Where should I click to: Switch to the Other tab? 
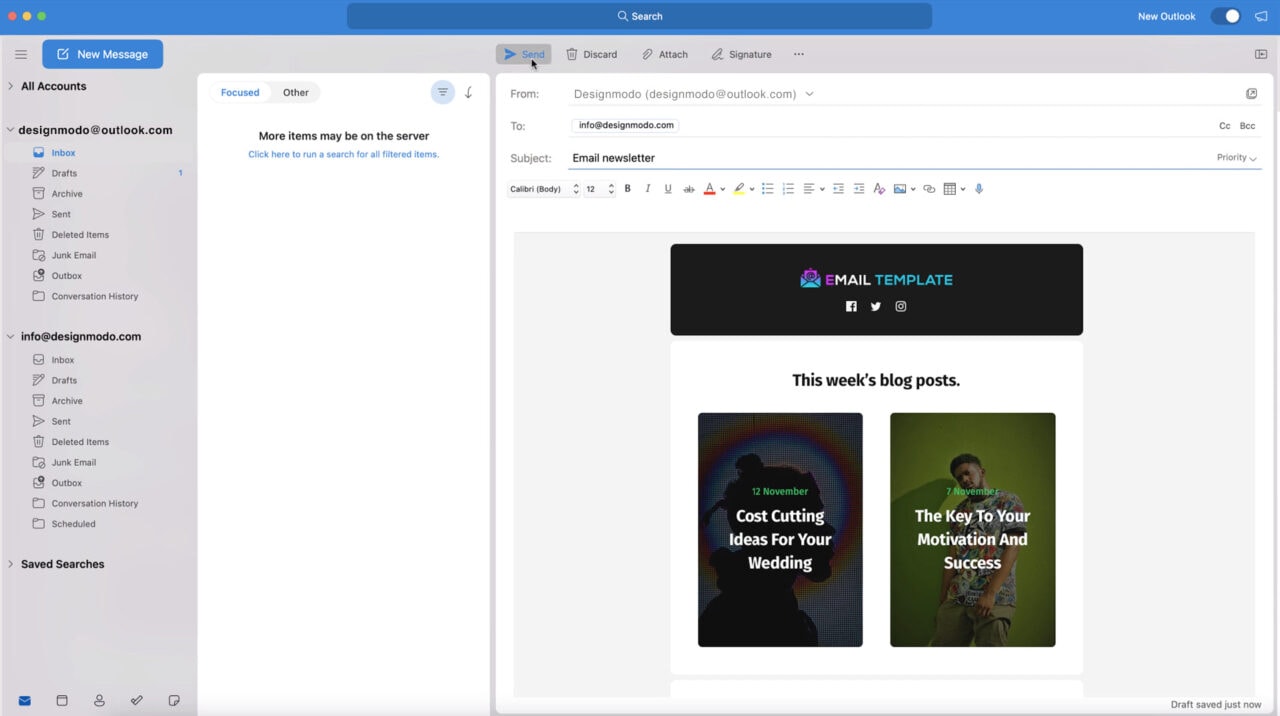295,91
